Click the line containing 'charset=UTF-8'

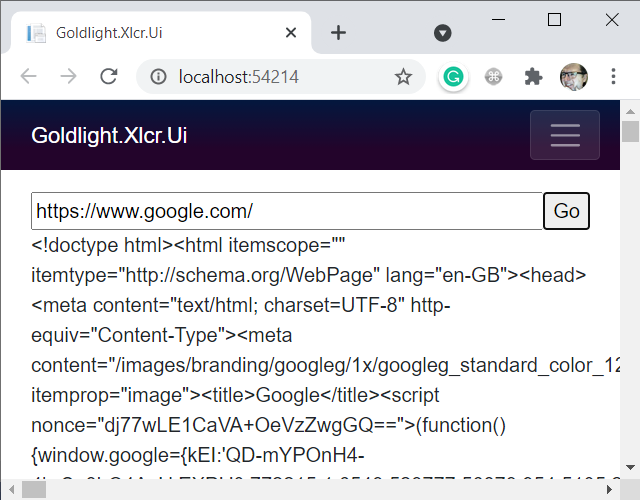click(x=241, y=305)
